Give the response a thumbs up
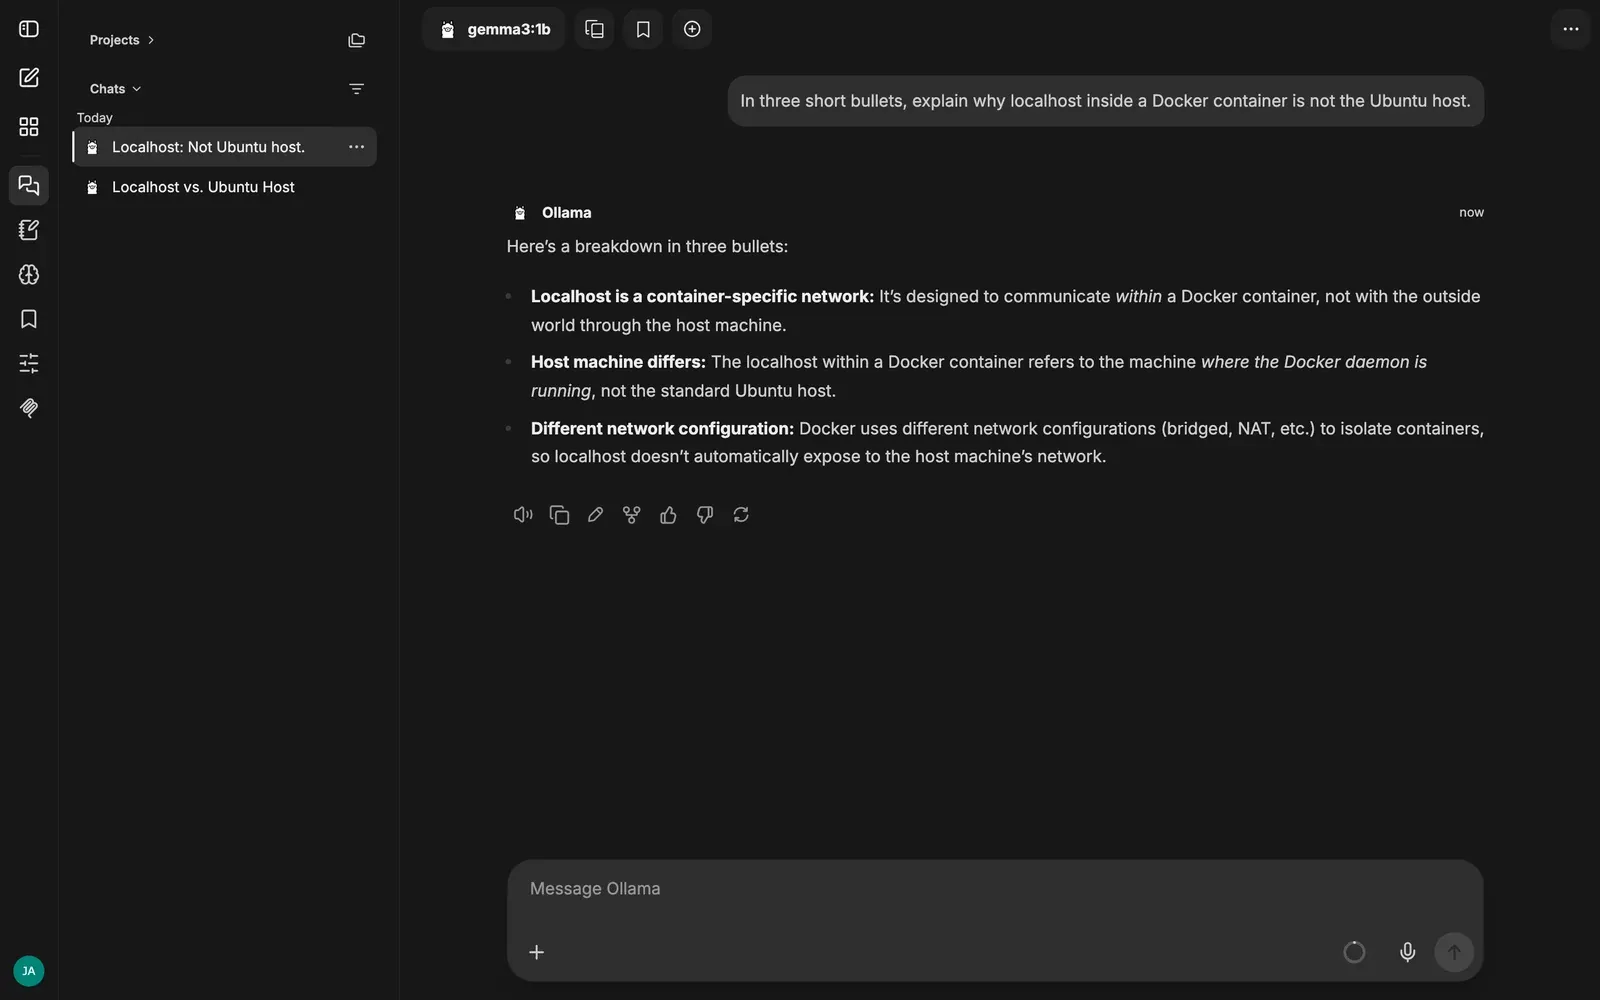The width and height of the screenshot is (1600, 1000). click(x=668, y=515)
